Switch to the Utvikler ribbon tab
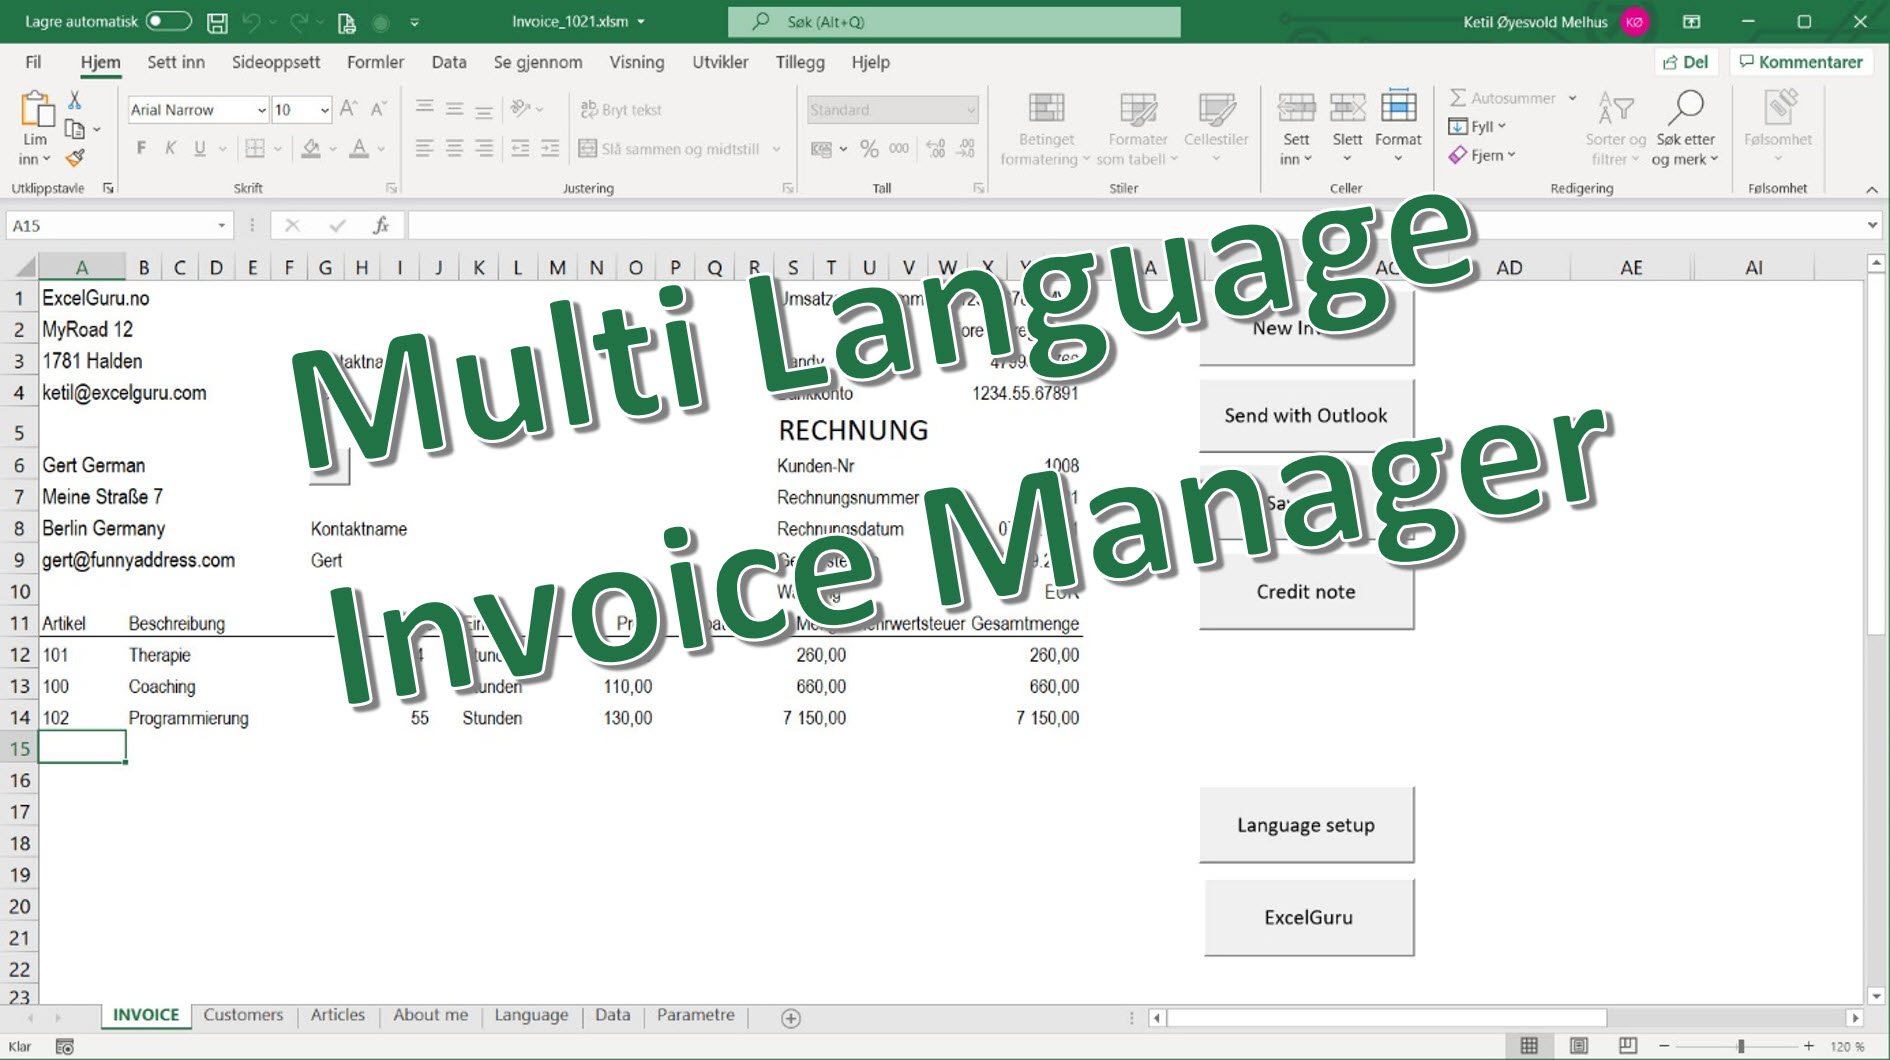Screen dimensions: 1890x1060 [719, 62]
